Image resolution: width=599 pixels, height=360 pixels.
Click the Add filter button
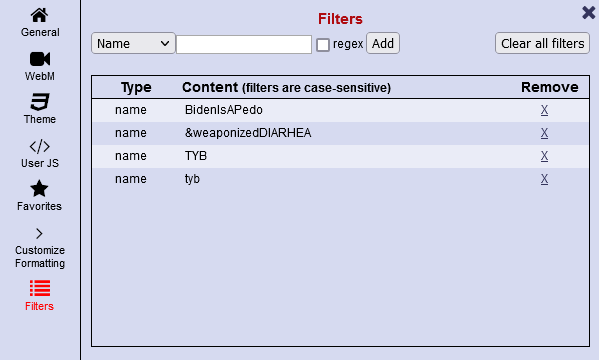tap(383, 43)
